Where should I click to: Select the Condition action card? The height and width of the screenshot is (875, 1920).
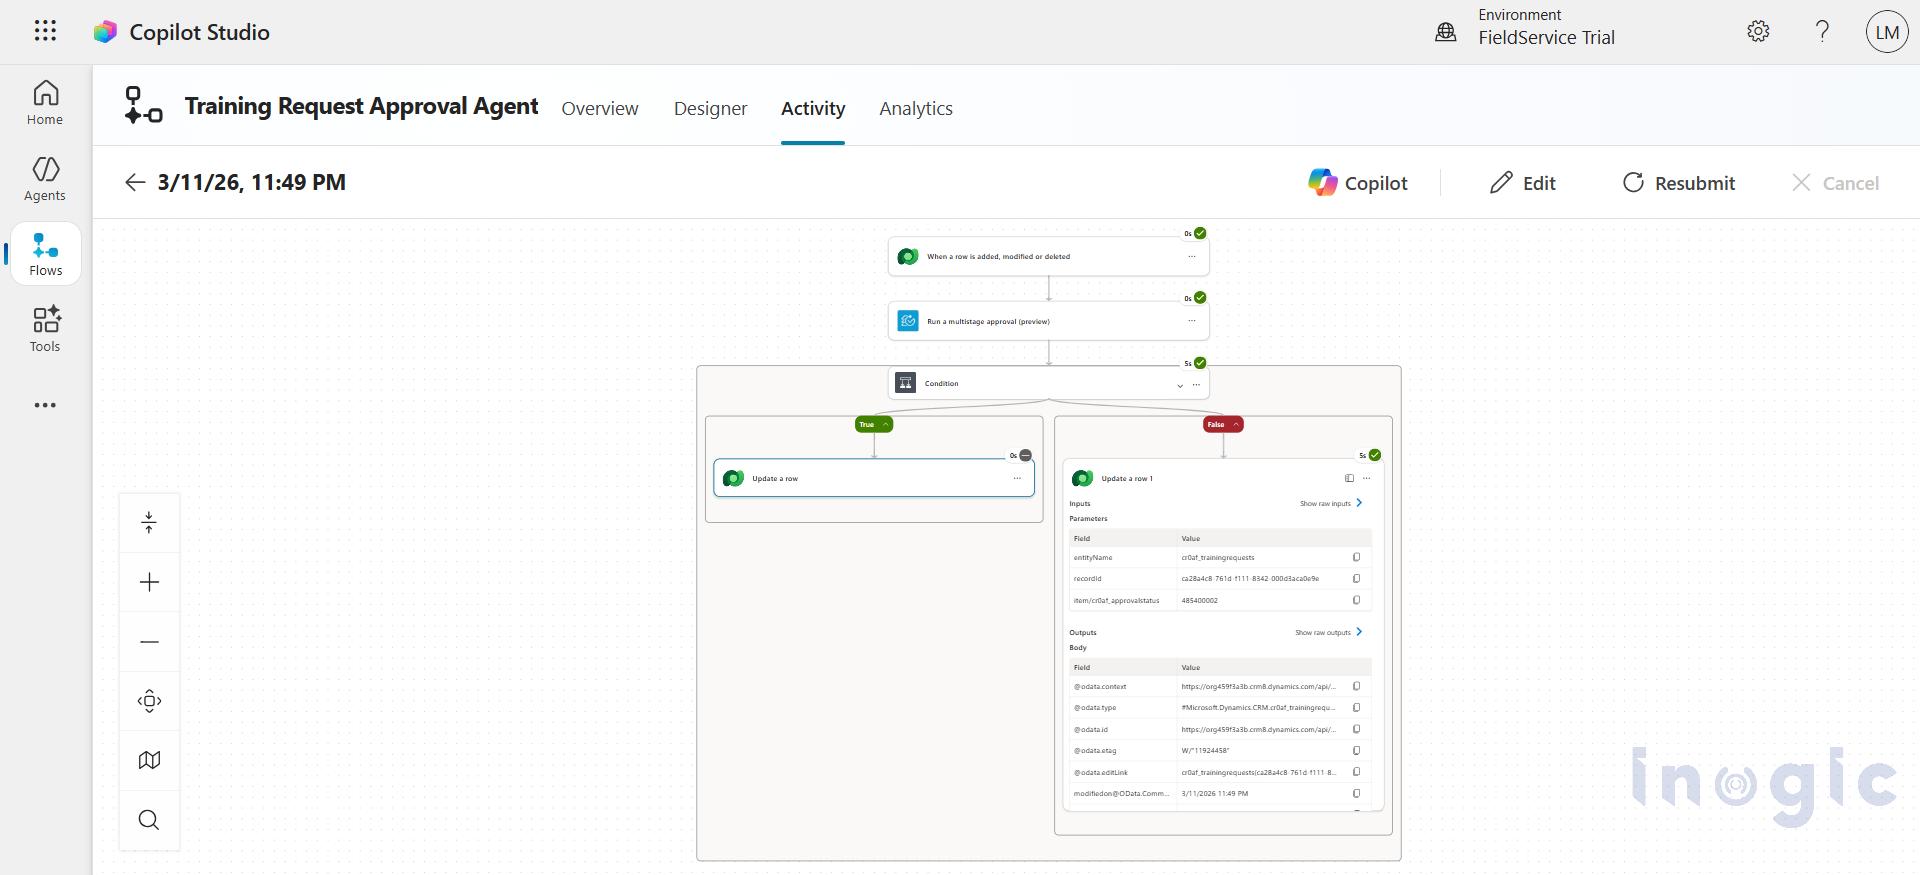[1048, 383]
